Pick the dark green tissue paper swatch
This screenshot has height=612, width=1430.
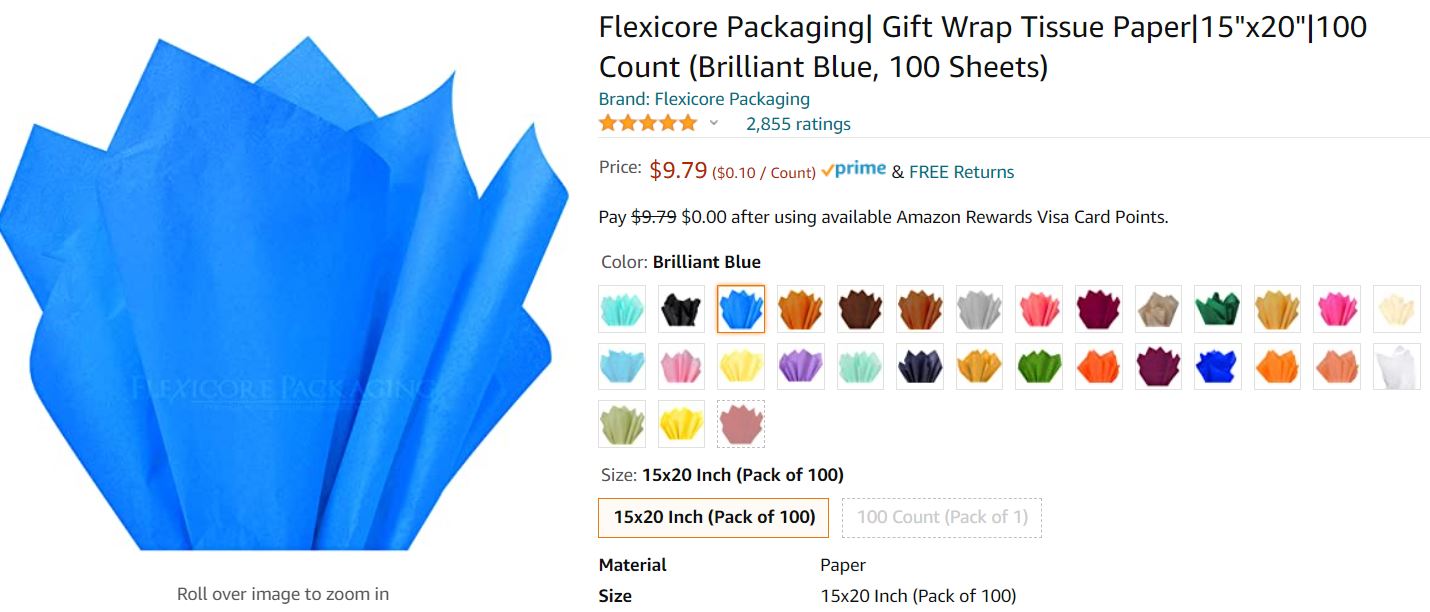[x=1218, y=309]
